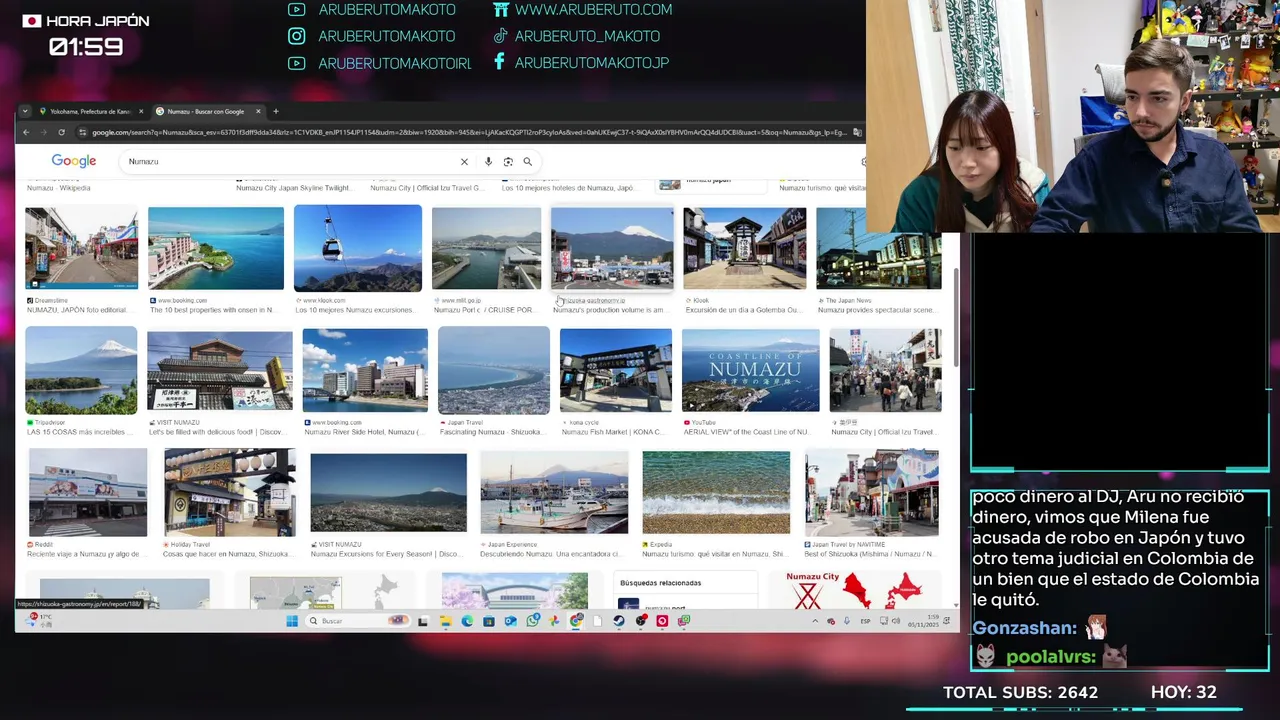1280x720 pixels.
Task: Go forward in Chrome browser
Action: point(43,132)
